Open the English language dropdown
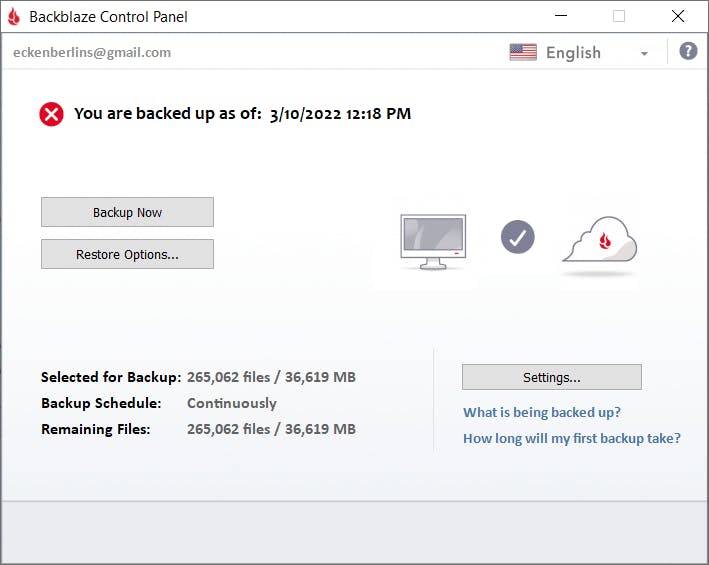The height and width of the screenshot is (565, 709). (580, 53)
